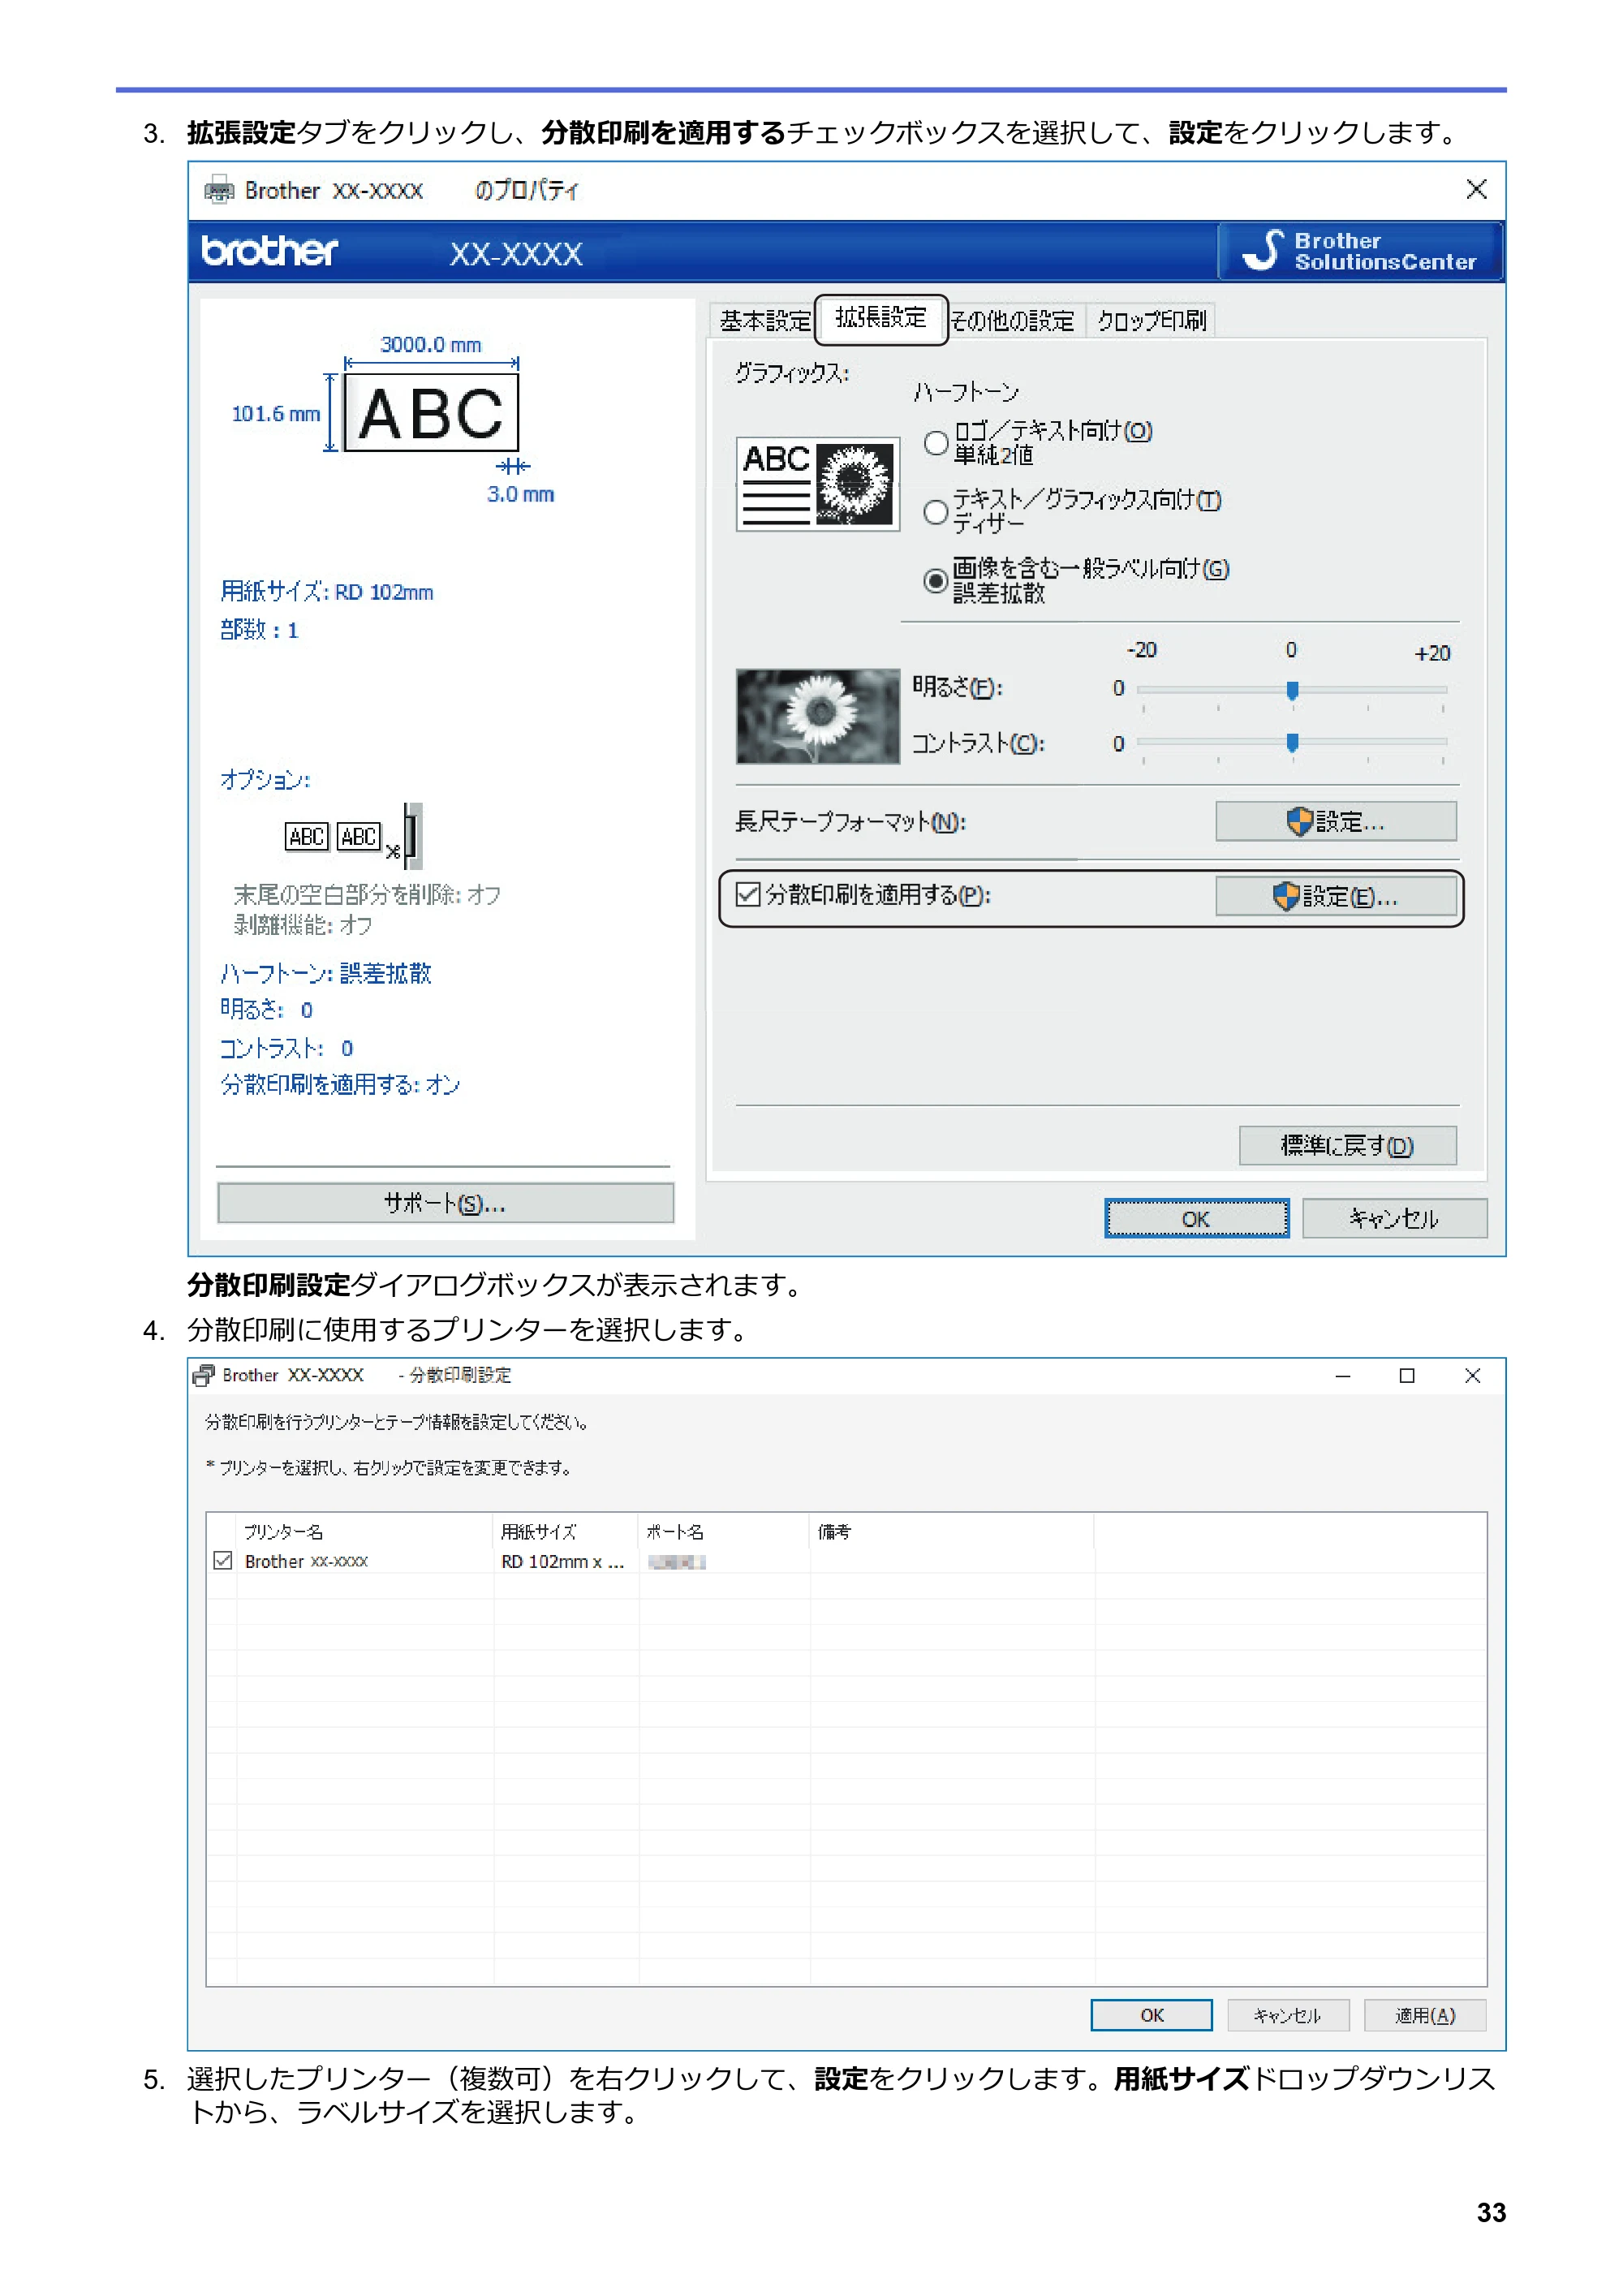Click the Brother Solutions Center logo button
The height and width of the screenshot is (2296, 1623).
click(1360, 251)
